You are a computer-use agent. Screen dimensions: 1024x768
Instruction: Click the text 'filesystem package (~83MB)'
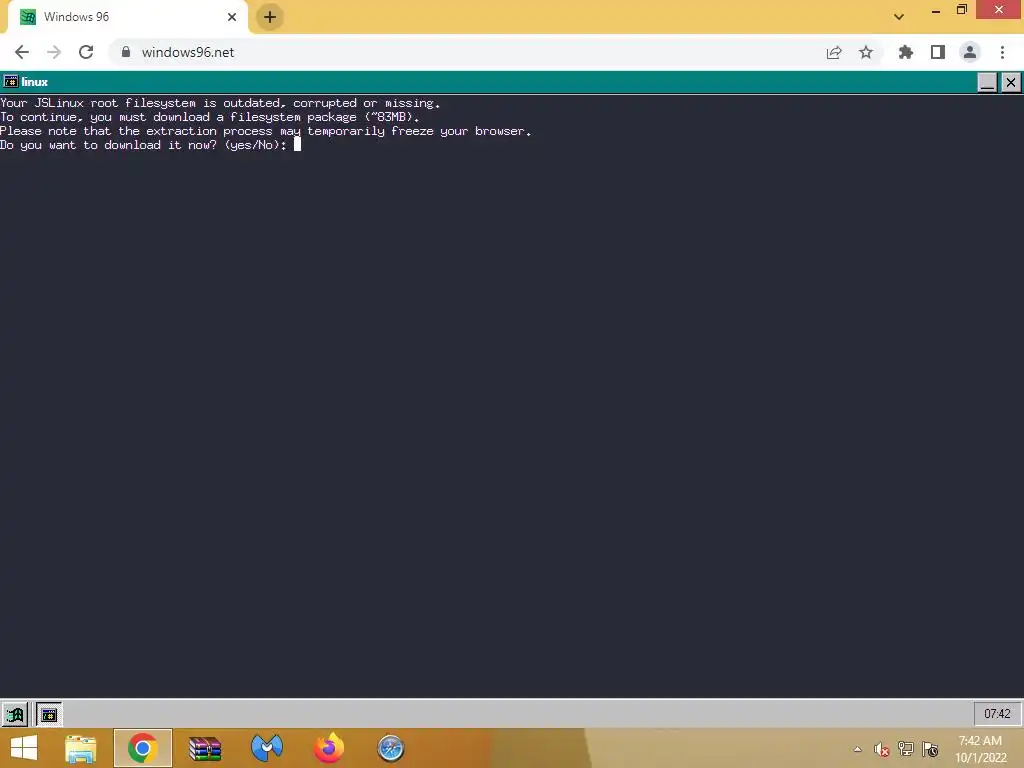tap(322, 117)
